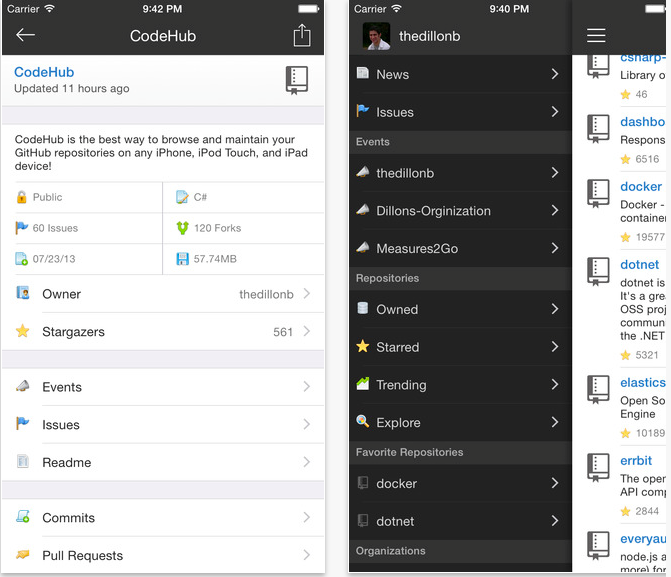Tap the Readme document icon
Image resolution: width=671 pixels, height=577 pixels.
[x=23, y=461]
